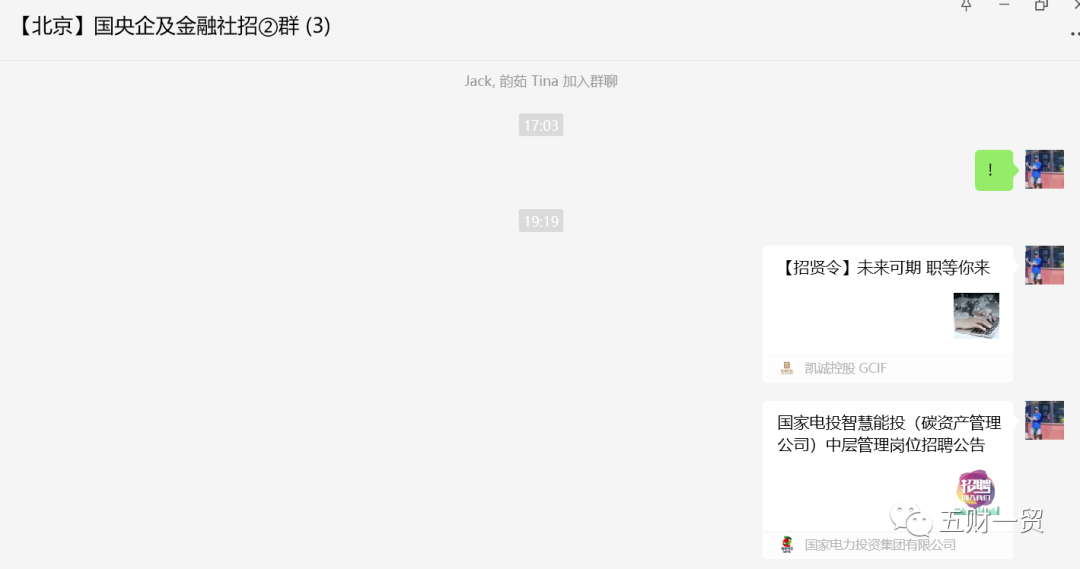1080x569 pixels.
Task: Minimize the chat window
Action: point(1004,5)
